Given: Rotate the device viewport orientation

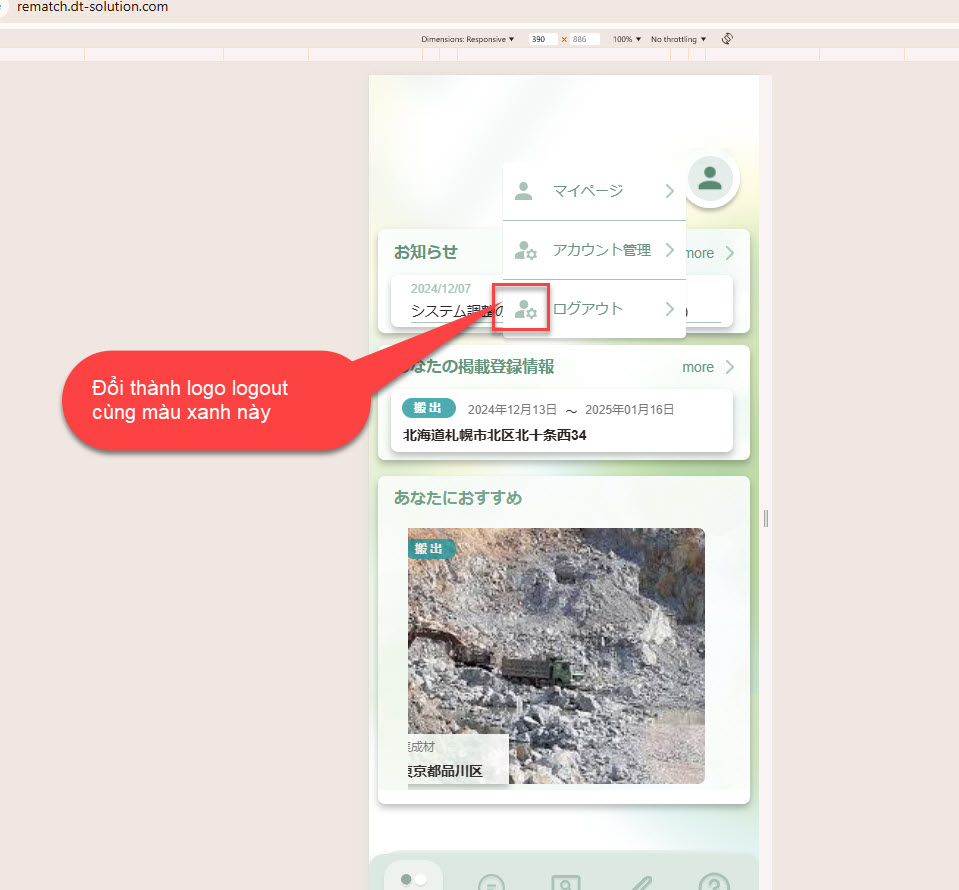Looking at the screenshot, I should click(x=728, y=39).
